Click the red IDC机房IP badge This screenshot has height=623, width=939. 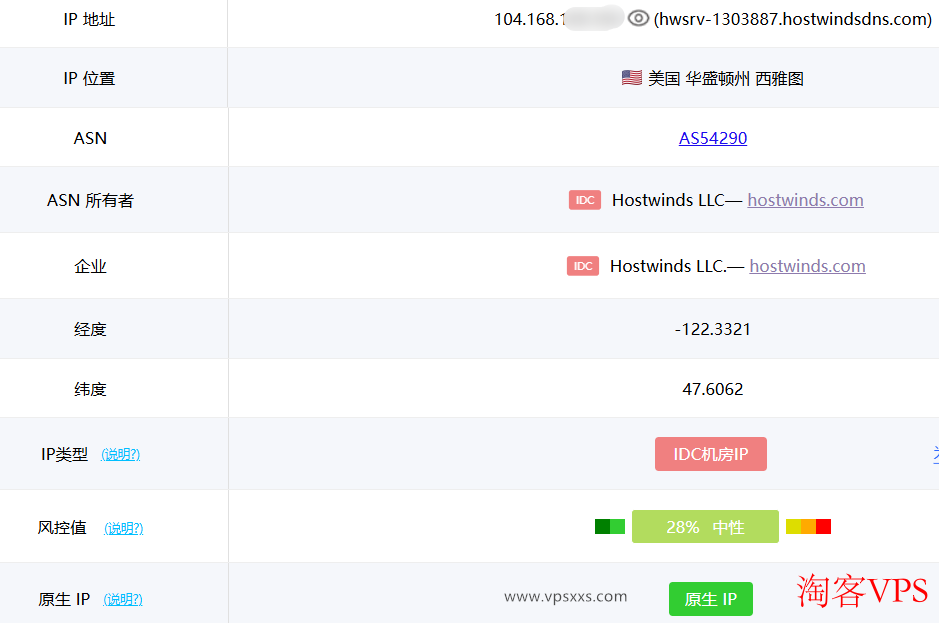tap(710, 454)
